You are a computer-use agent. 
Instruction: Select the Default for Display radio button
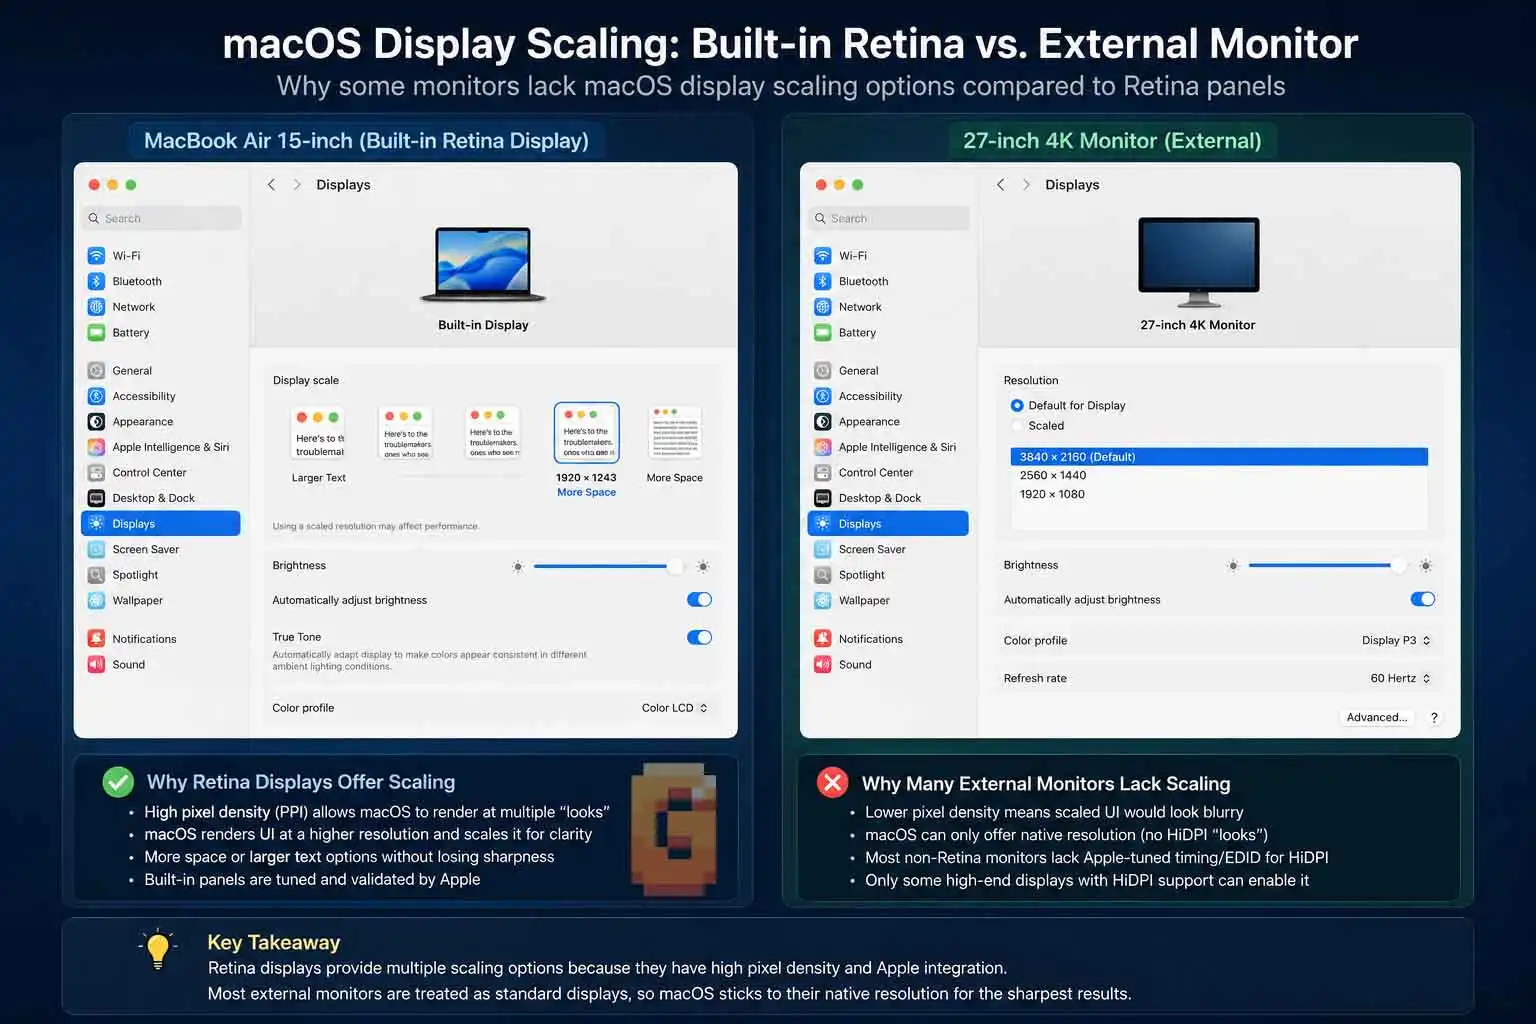click(x=1017, y=406)
